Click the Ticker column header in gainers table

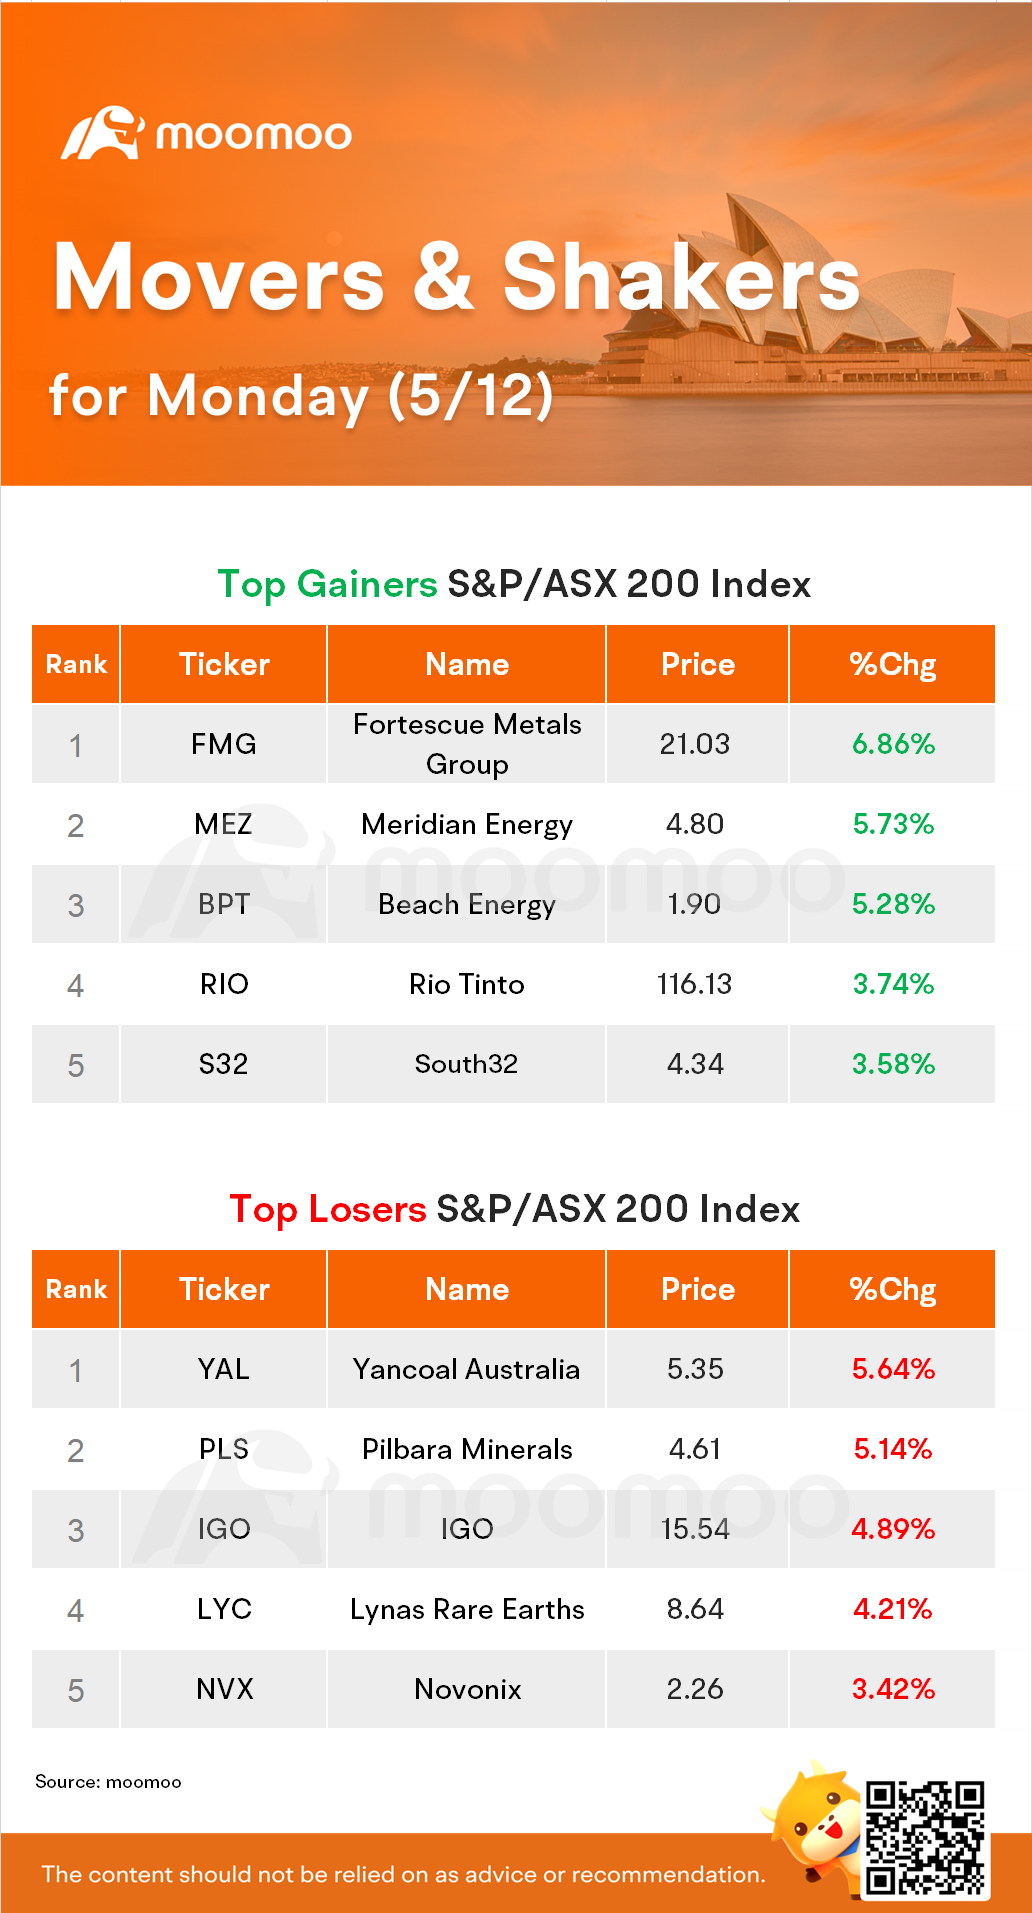(x=224, y=665)
